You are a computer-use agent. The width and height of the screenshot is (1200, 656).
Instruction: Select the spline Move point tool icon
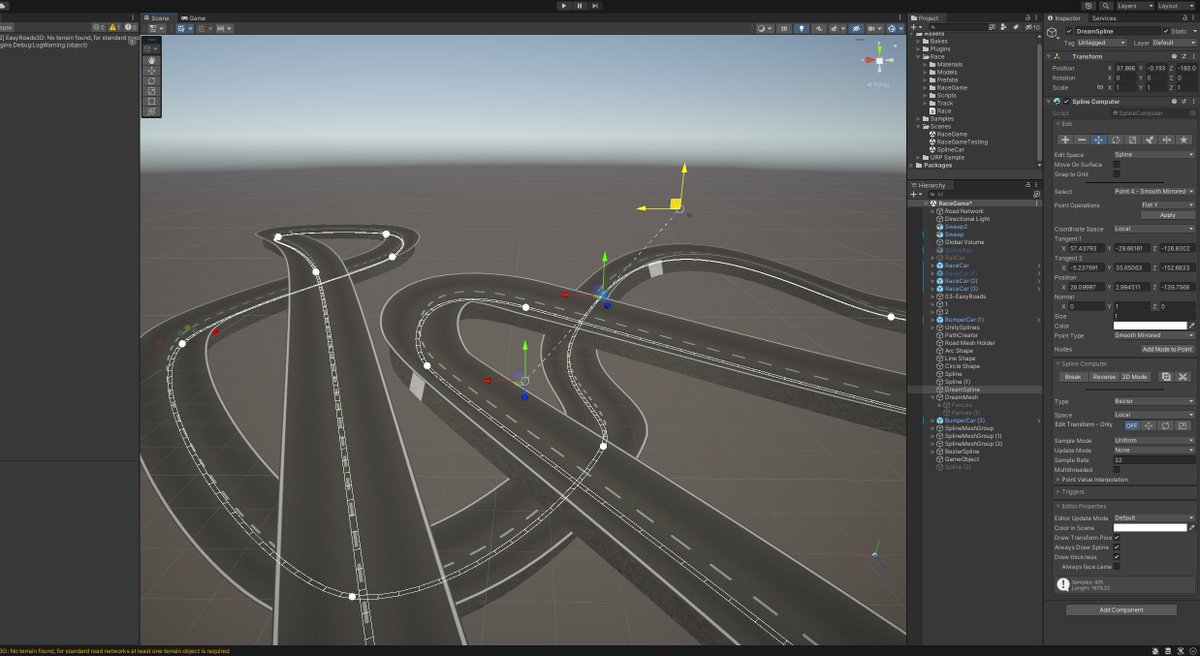(x=1099, y=139)
